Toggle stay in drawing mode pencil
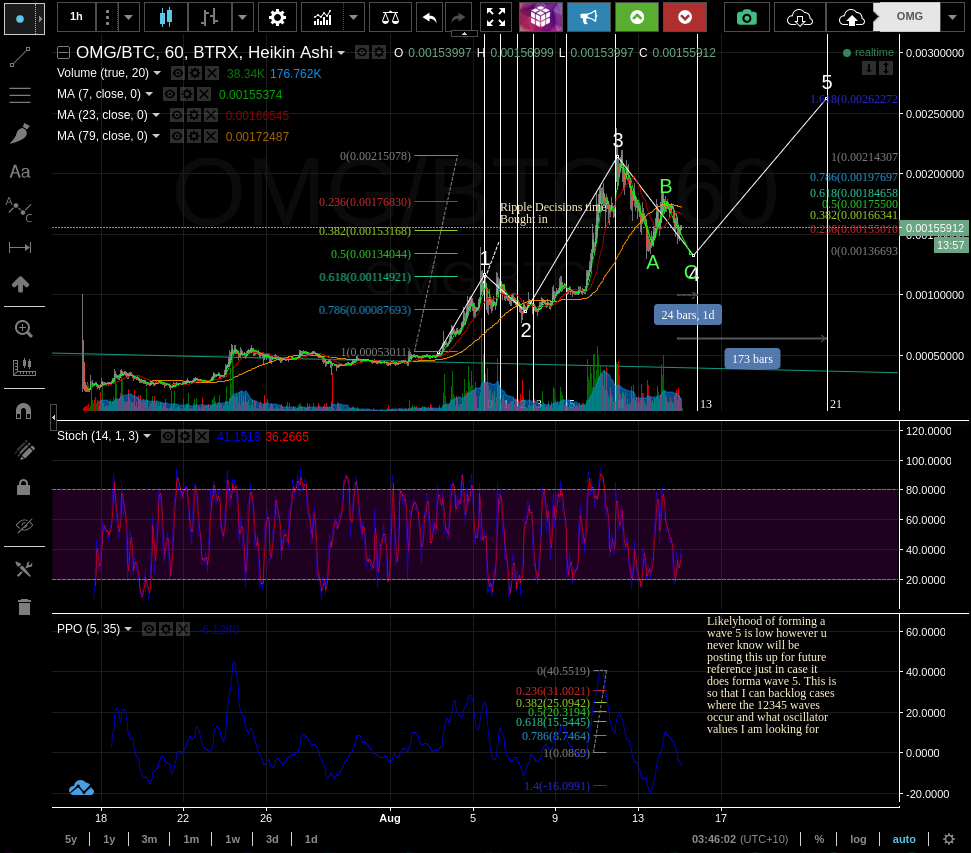Screen dimensions: 971x853 [x=24, y=450]
